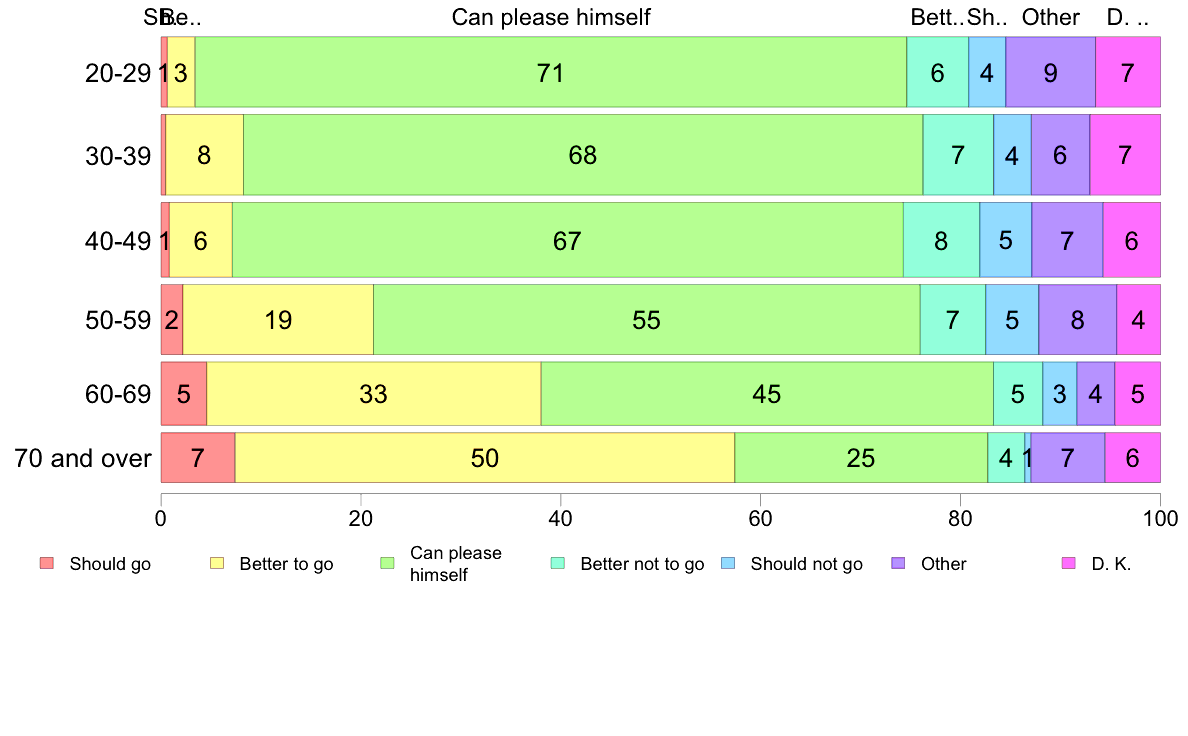The image size is (1188, 736).
Task: Select the red 7 segment for 70 and over
Action: pos(198,458)
